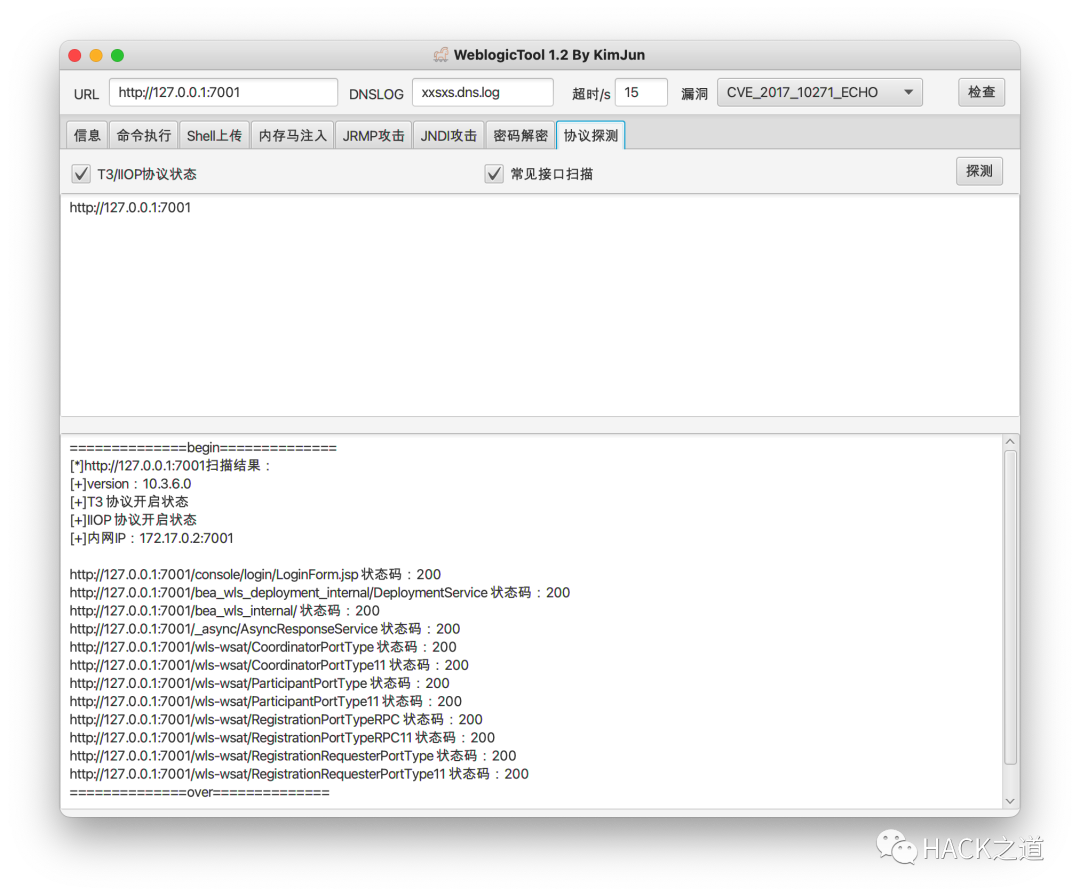Click the target entry http://127.0.0.1:7001 in list
This screenshot has width=1080, height=896.
click(130, 207)
